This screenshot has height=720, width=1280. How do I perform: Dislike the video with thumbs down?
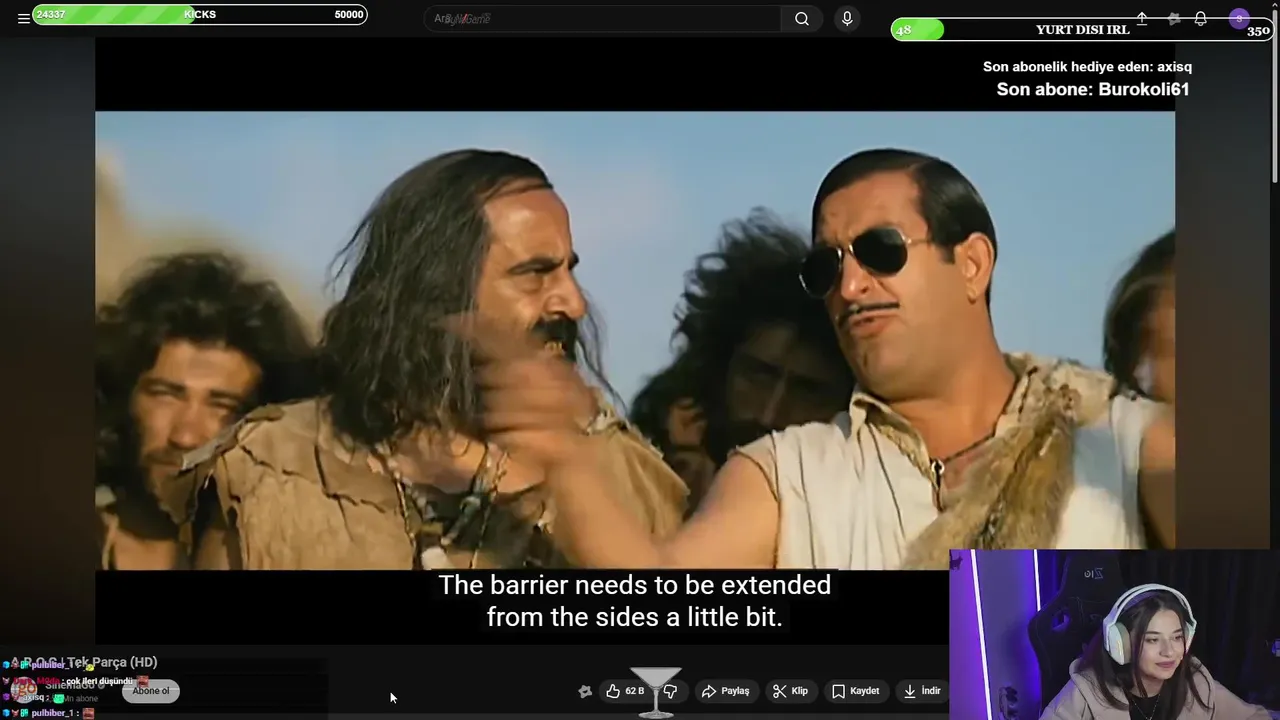671,691
